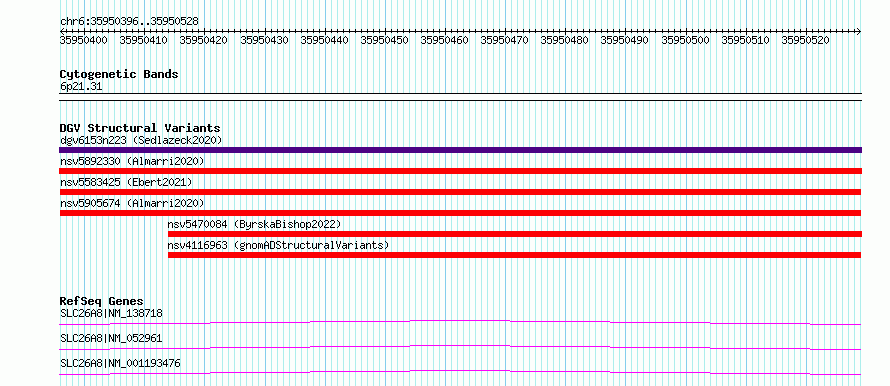Open the Cytogenetic Bands track title
The width and height of the screenshot is (890, 386).
coord(119,74)
